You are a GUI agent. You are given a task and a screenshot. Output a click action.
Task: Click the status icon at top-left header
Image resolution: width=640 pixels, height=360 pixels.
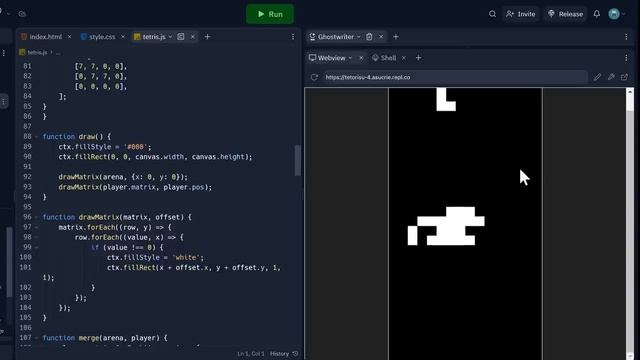22,14
